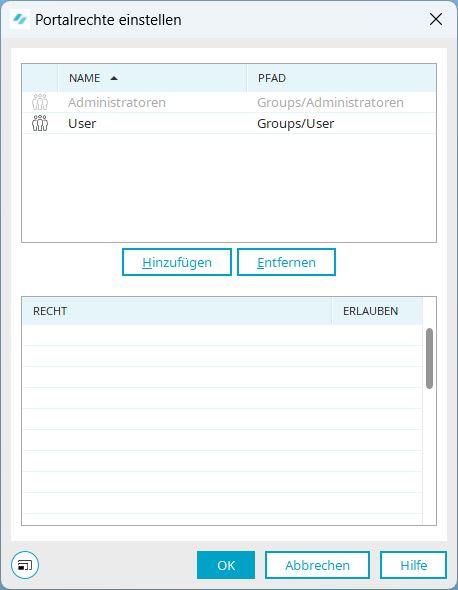This screenshot has height=590, width=458.
Task: Toggle the NAME column sort arrow
Action: click(114, 78)
